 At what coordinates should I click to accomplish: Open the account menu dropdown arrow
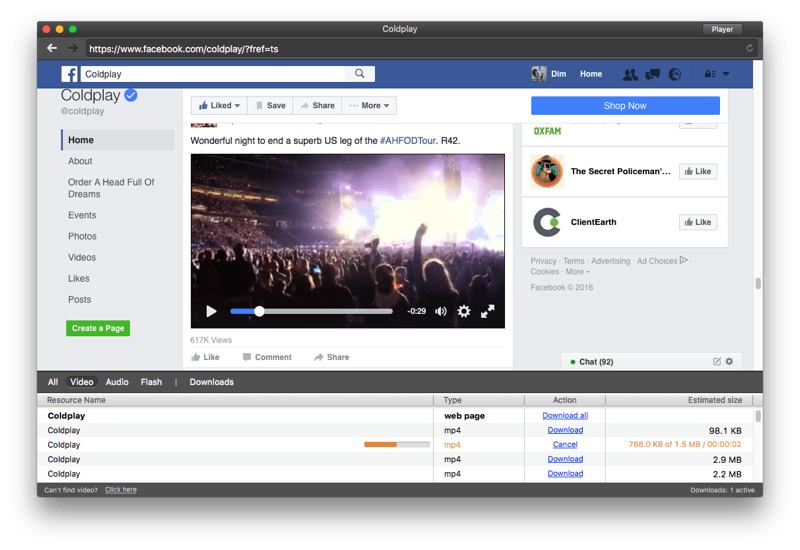726,74
